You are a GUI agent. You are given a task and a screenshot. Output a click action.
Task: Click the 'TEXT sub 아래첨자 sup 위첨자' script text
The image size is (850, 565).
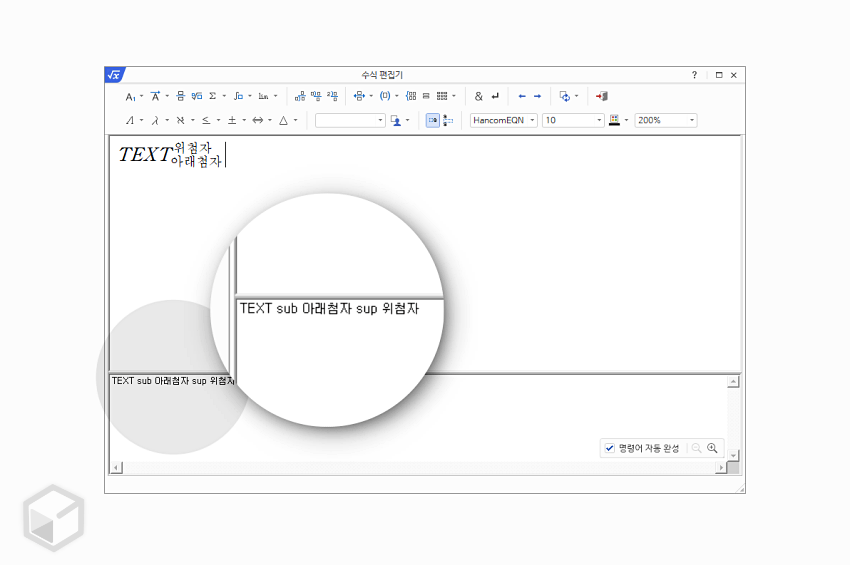(x=173, y=381)
